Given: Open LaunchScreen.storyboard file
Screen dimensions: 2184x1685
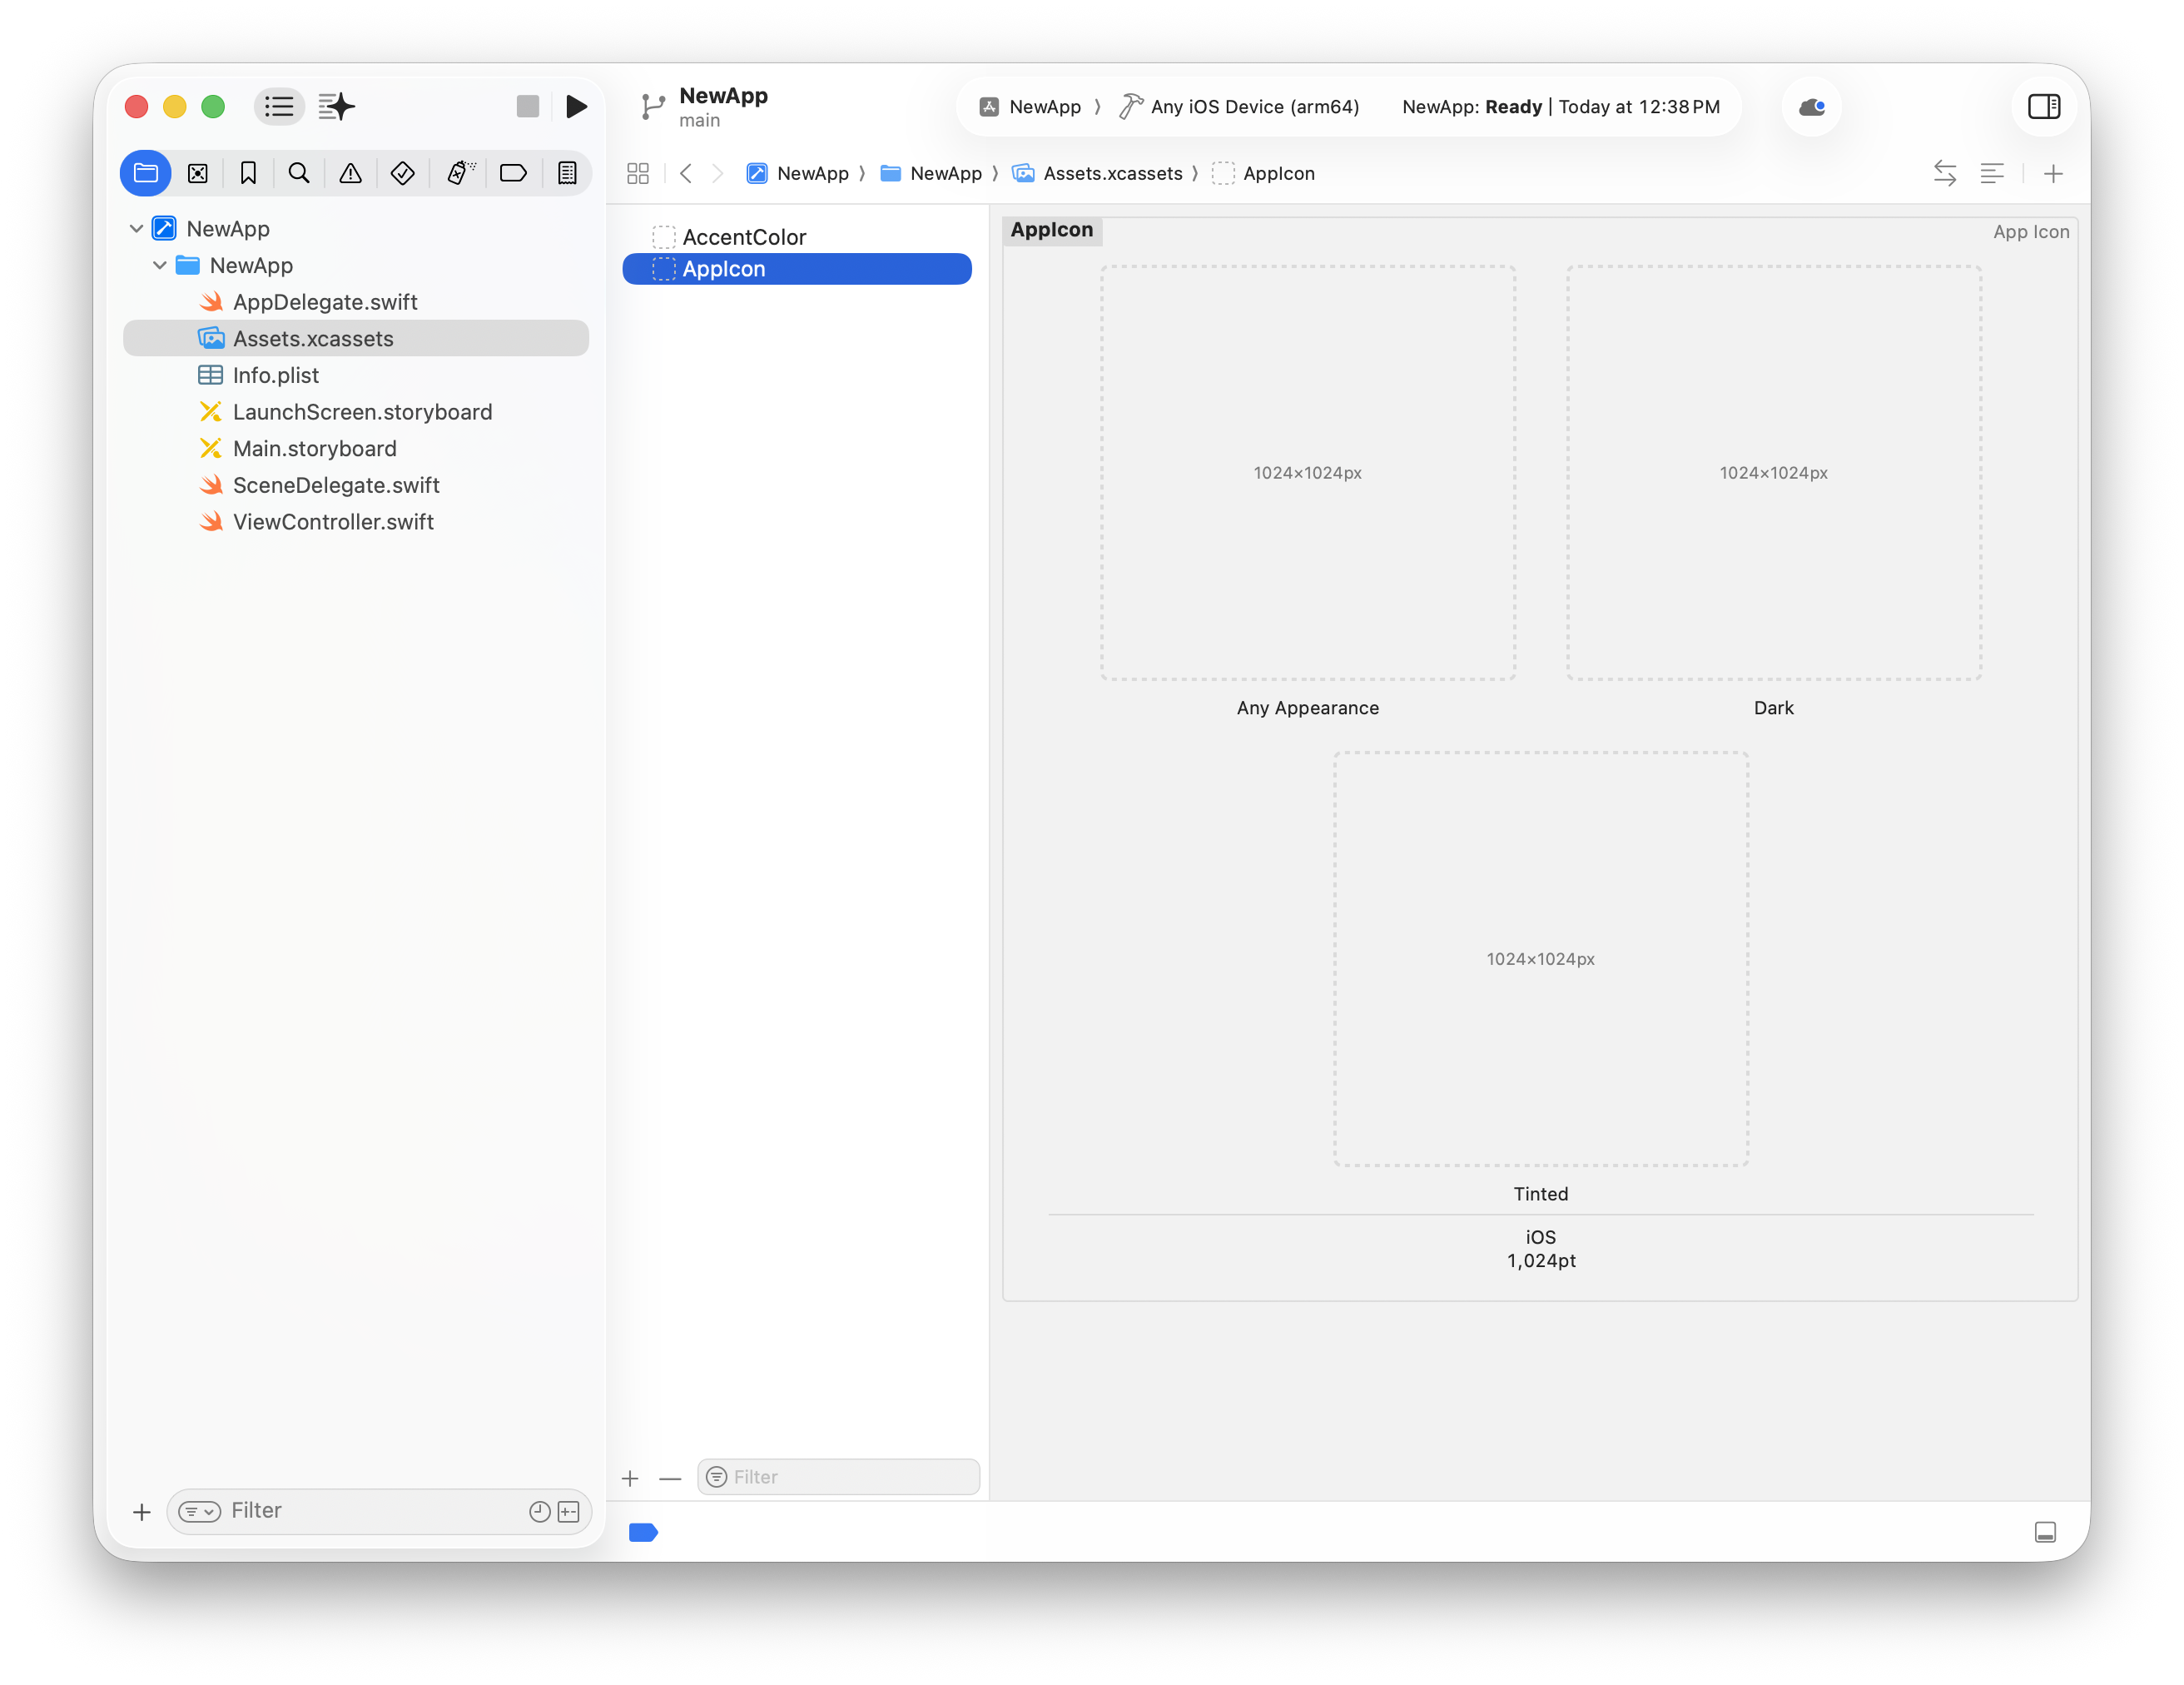Looking at the screenshot, I should pyautogui.click(x=356, y=412).
